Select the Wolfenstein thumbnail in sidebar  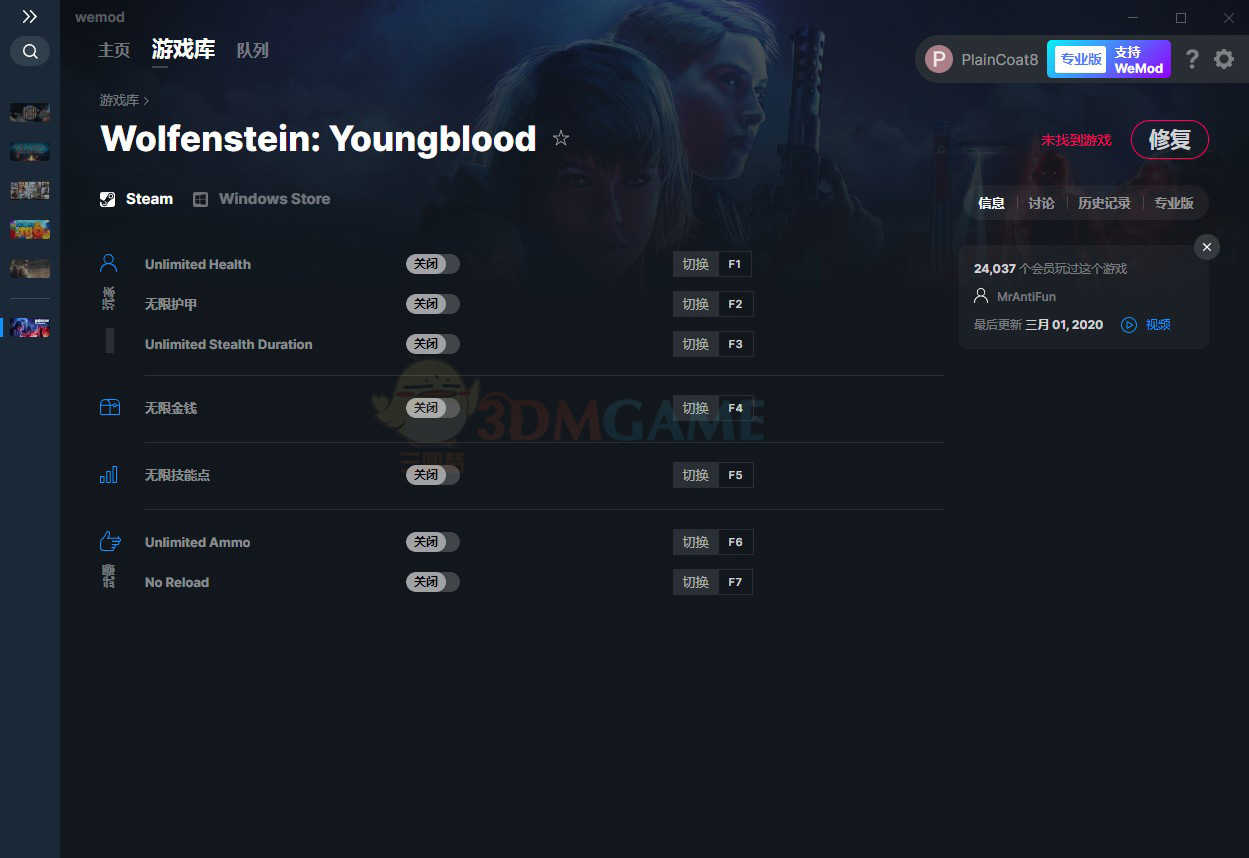coord(30,327)
